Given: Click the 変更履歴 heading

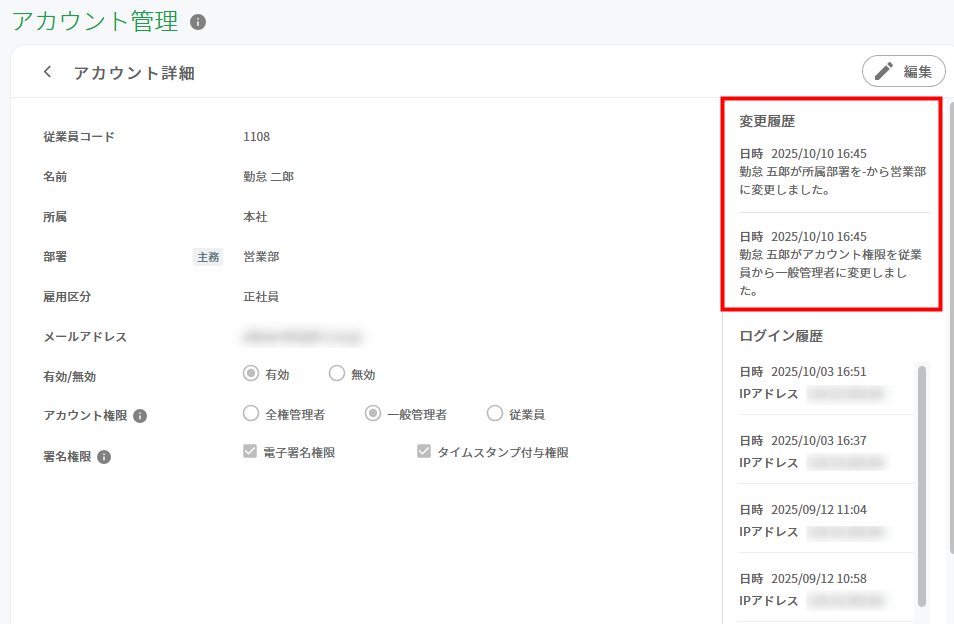Looking at the screenshot, I should point(767,122).
